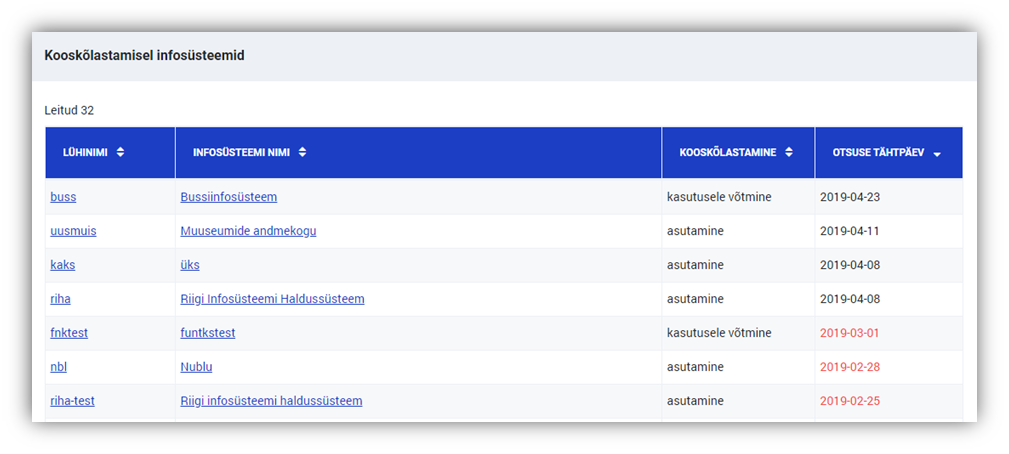Open Muuseumide andmekogu system link
The width and height of the screenshot is (1009, 454).
point(248,231)
